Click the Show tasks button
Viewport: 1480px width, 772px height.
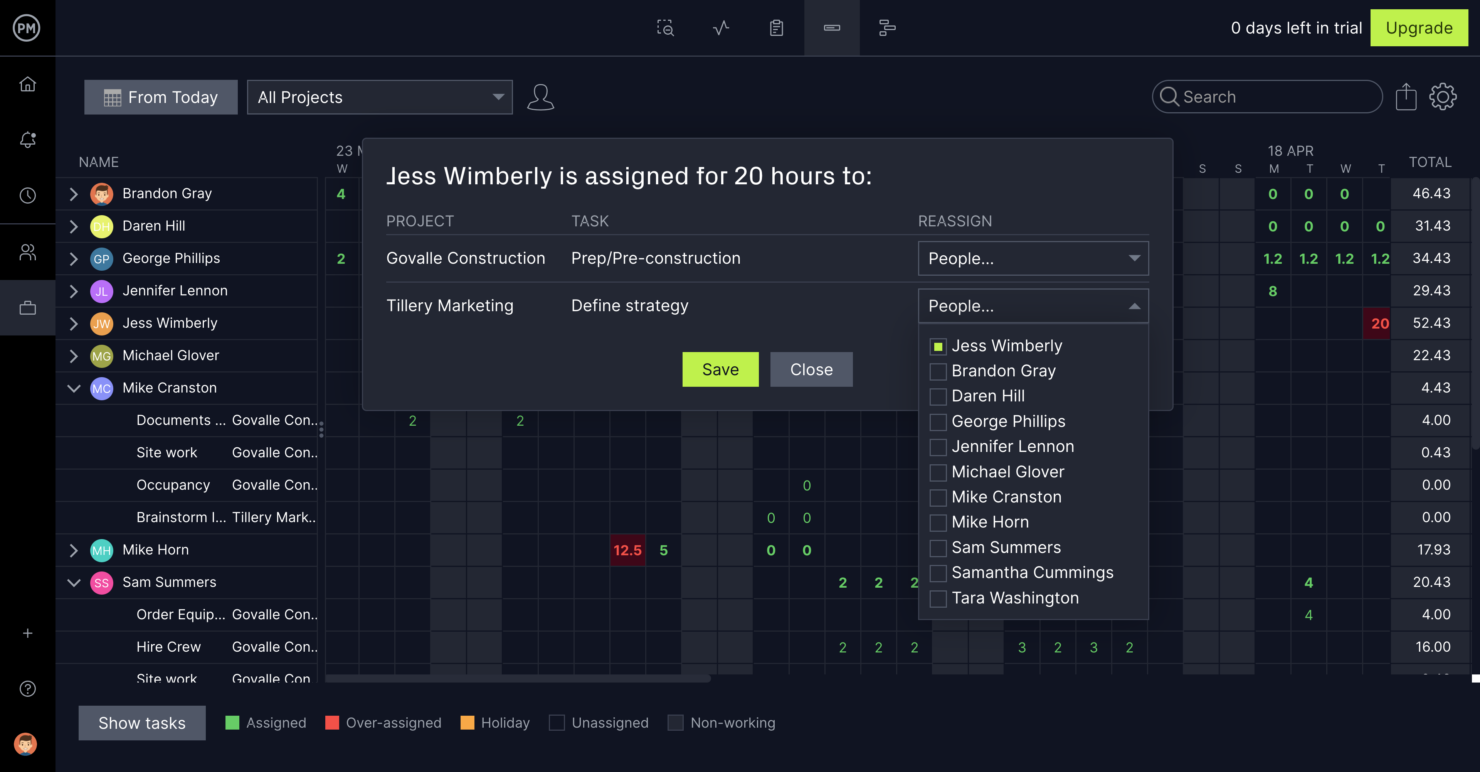tap(142, 723)
